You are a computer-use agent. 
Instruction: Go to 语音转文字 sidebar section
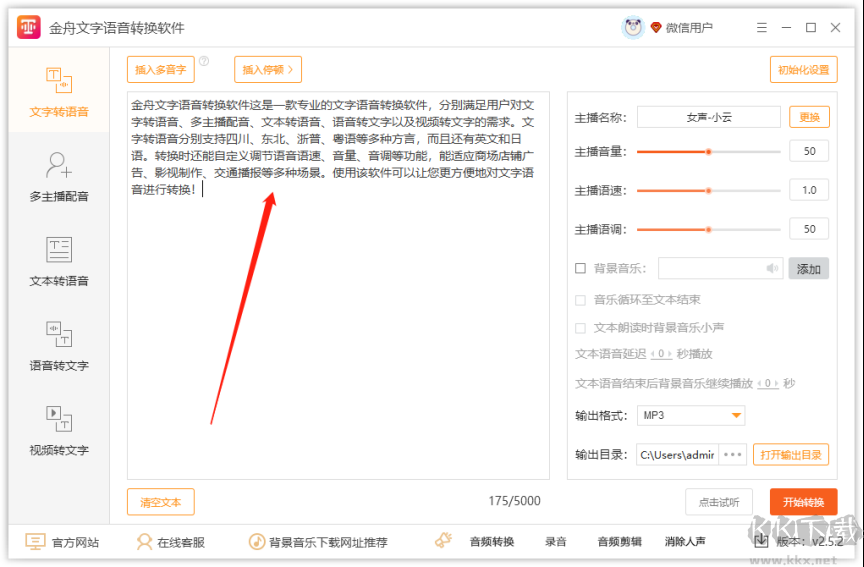point(59,345)
